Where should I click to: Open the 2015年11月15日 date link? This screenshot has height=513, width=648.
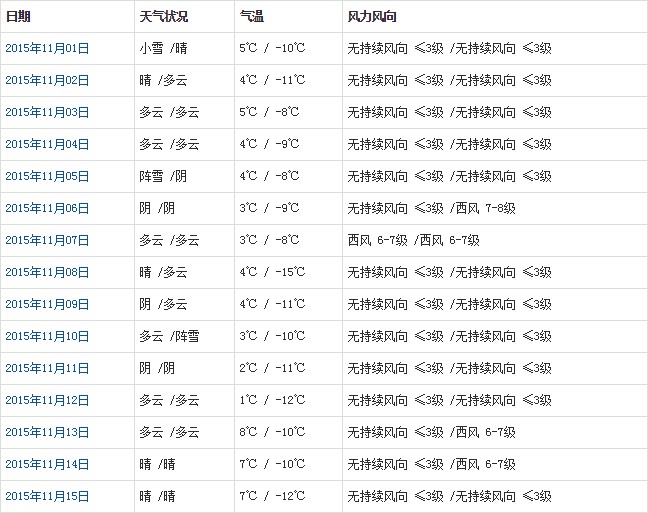tap(47, 496)
